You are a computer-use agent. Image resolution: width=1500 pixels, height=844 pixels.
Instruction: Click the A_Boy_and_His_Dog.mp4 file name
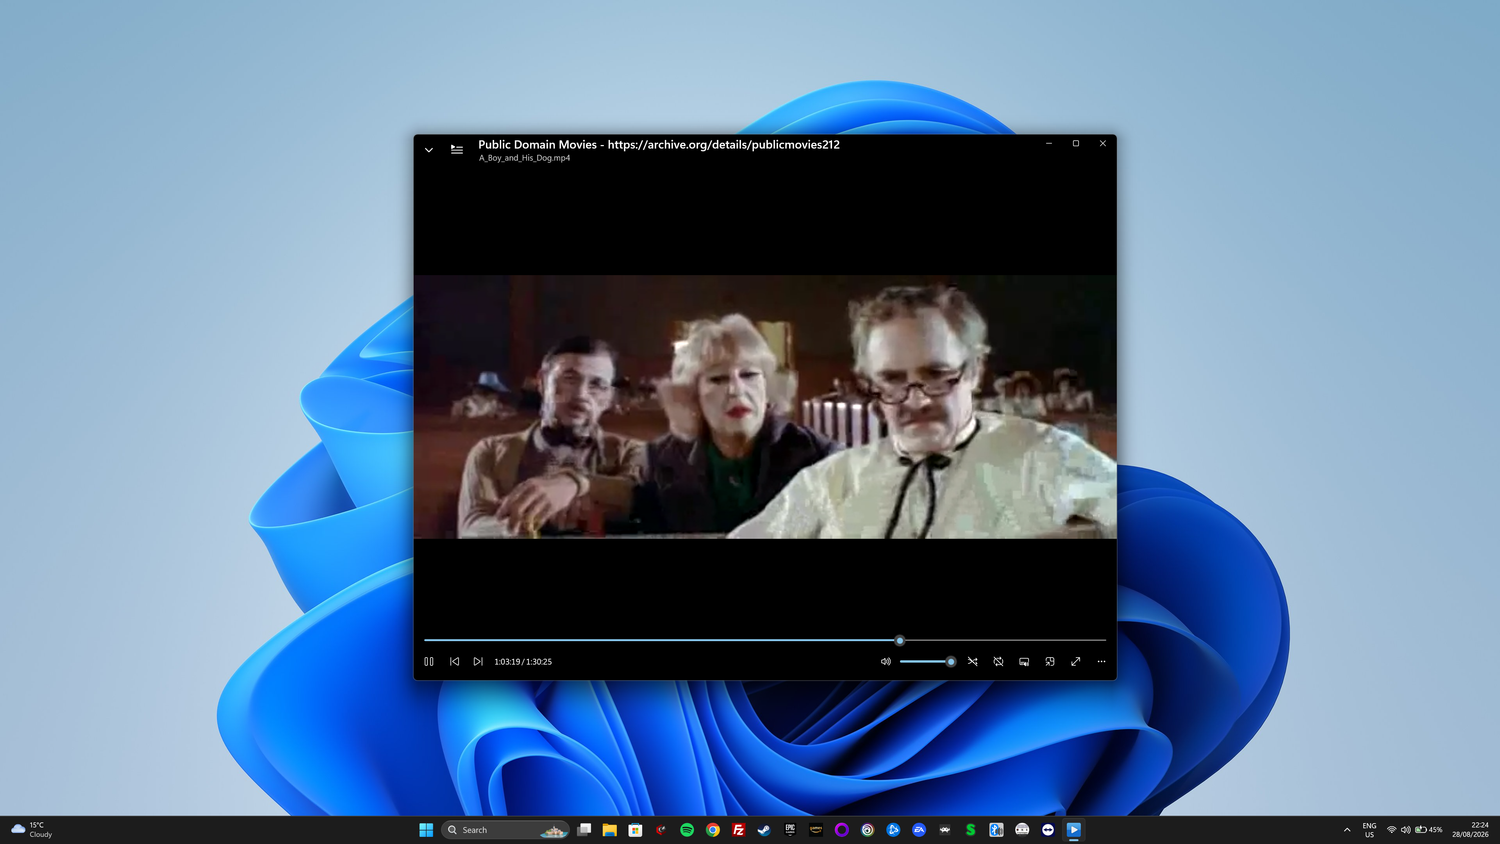pos(524,158)
